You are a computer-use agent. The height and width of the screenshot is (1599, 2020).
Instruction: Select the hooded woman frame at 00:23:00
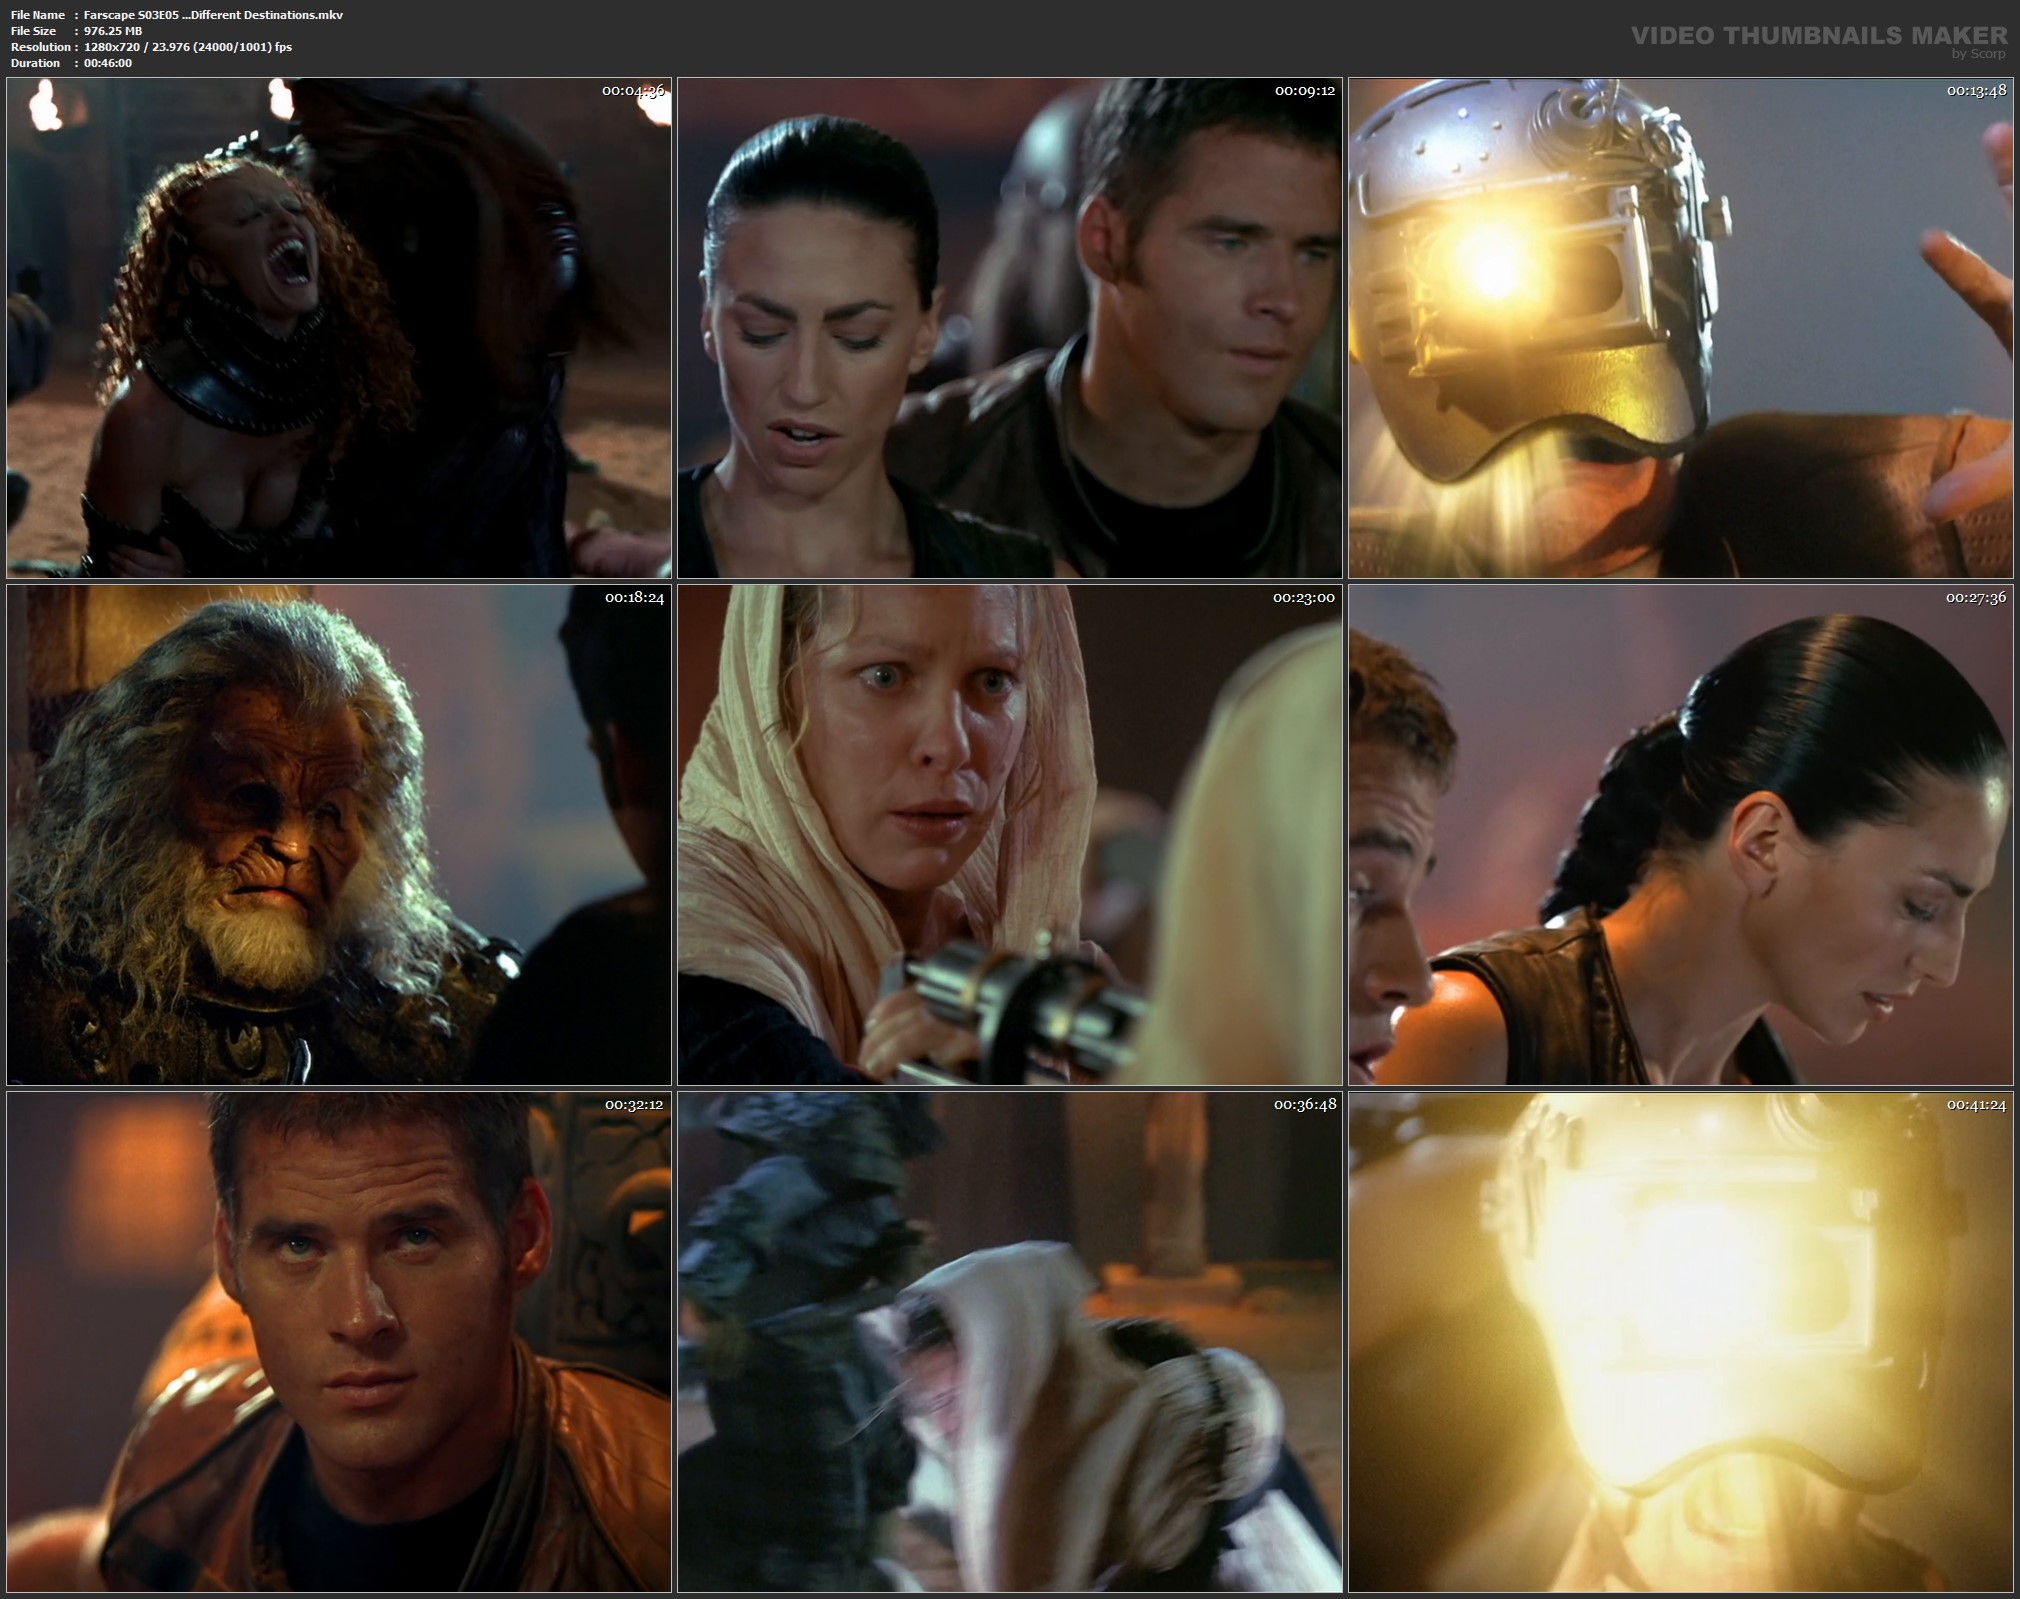[x=1010, y=835]
